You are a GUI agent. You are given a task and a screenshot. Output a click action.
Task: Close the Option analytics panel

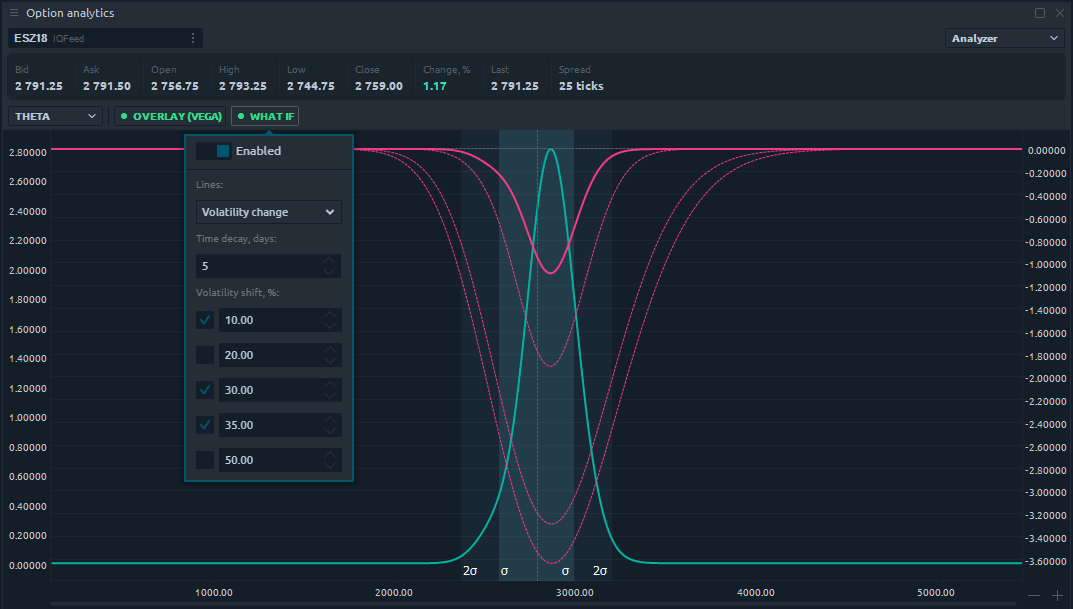tap(1059, 13)
